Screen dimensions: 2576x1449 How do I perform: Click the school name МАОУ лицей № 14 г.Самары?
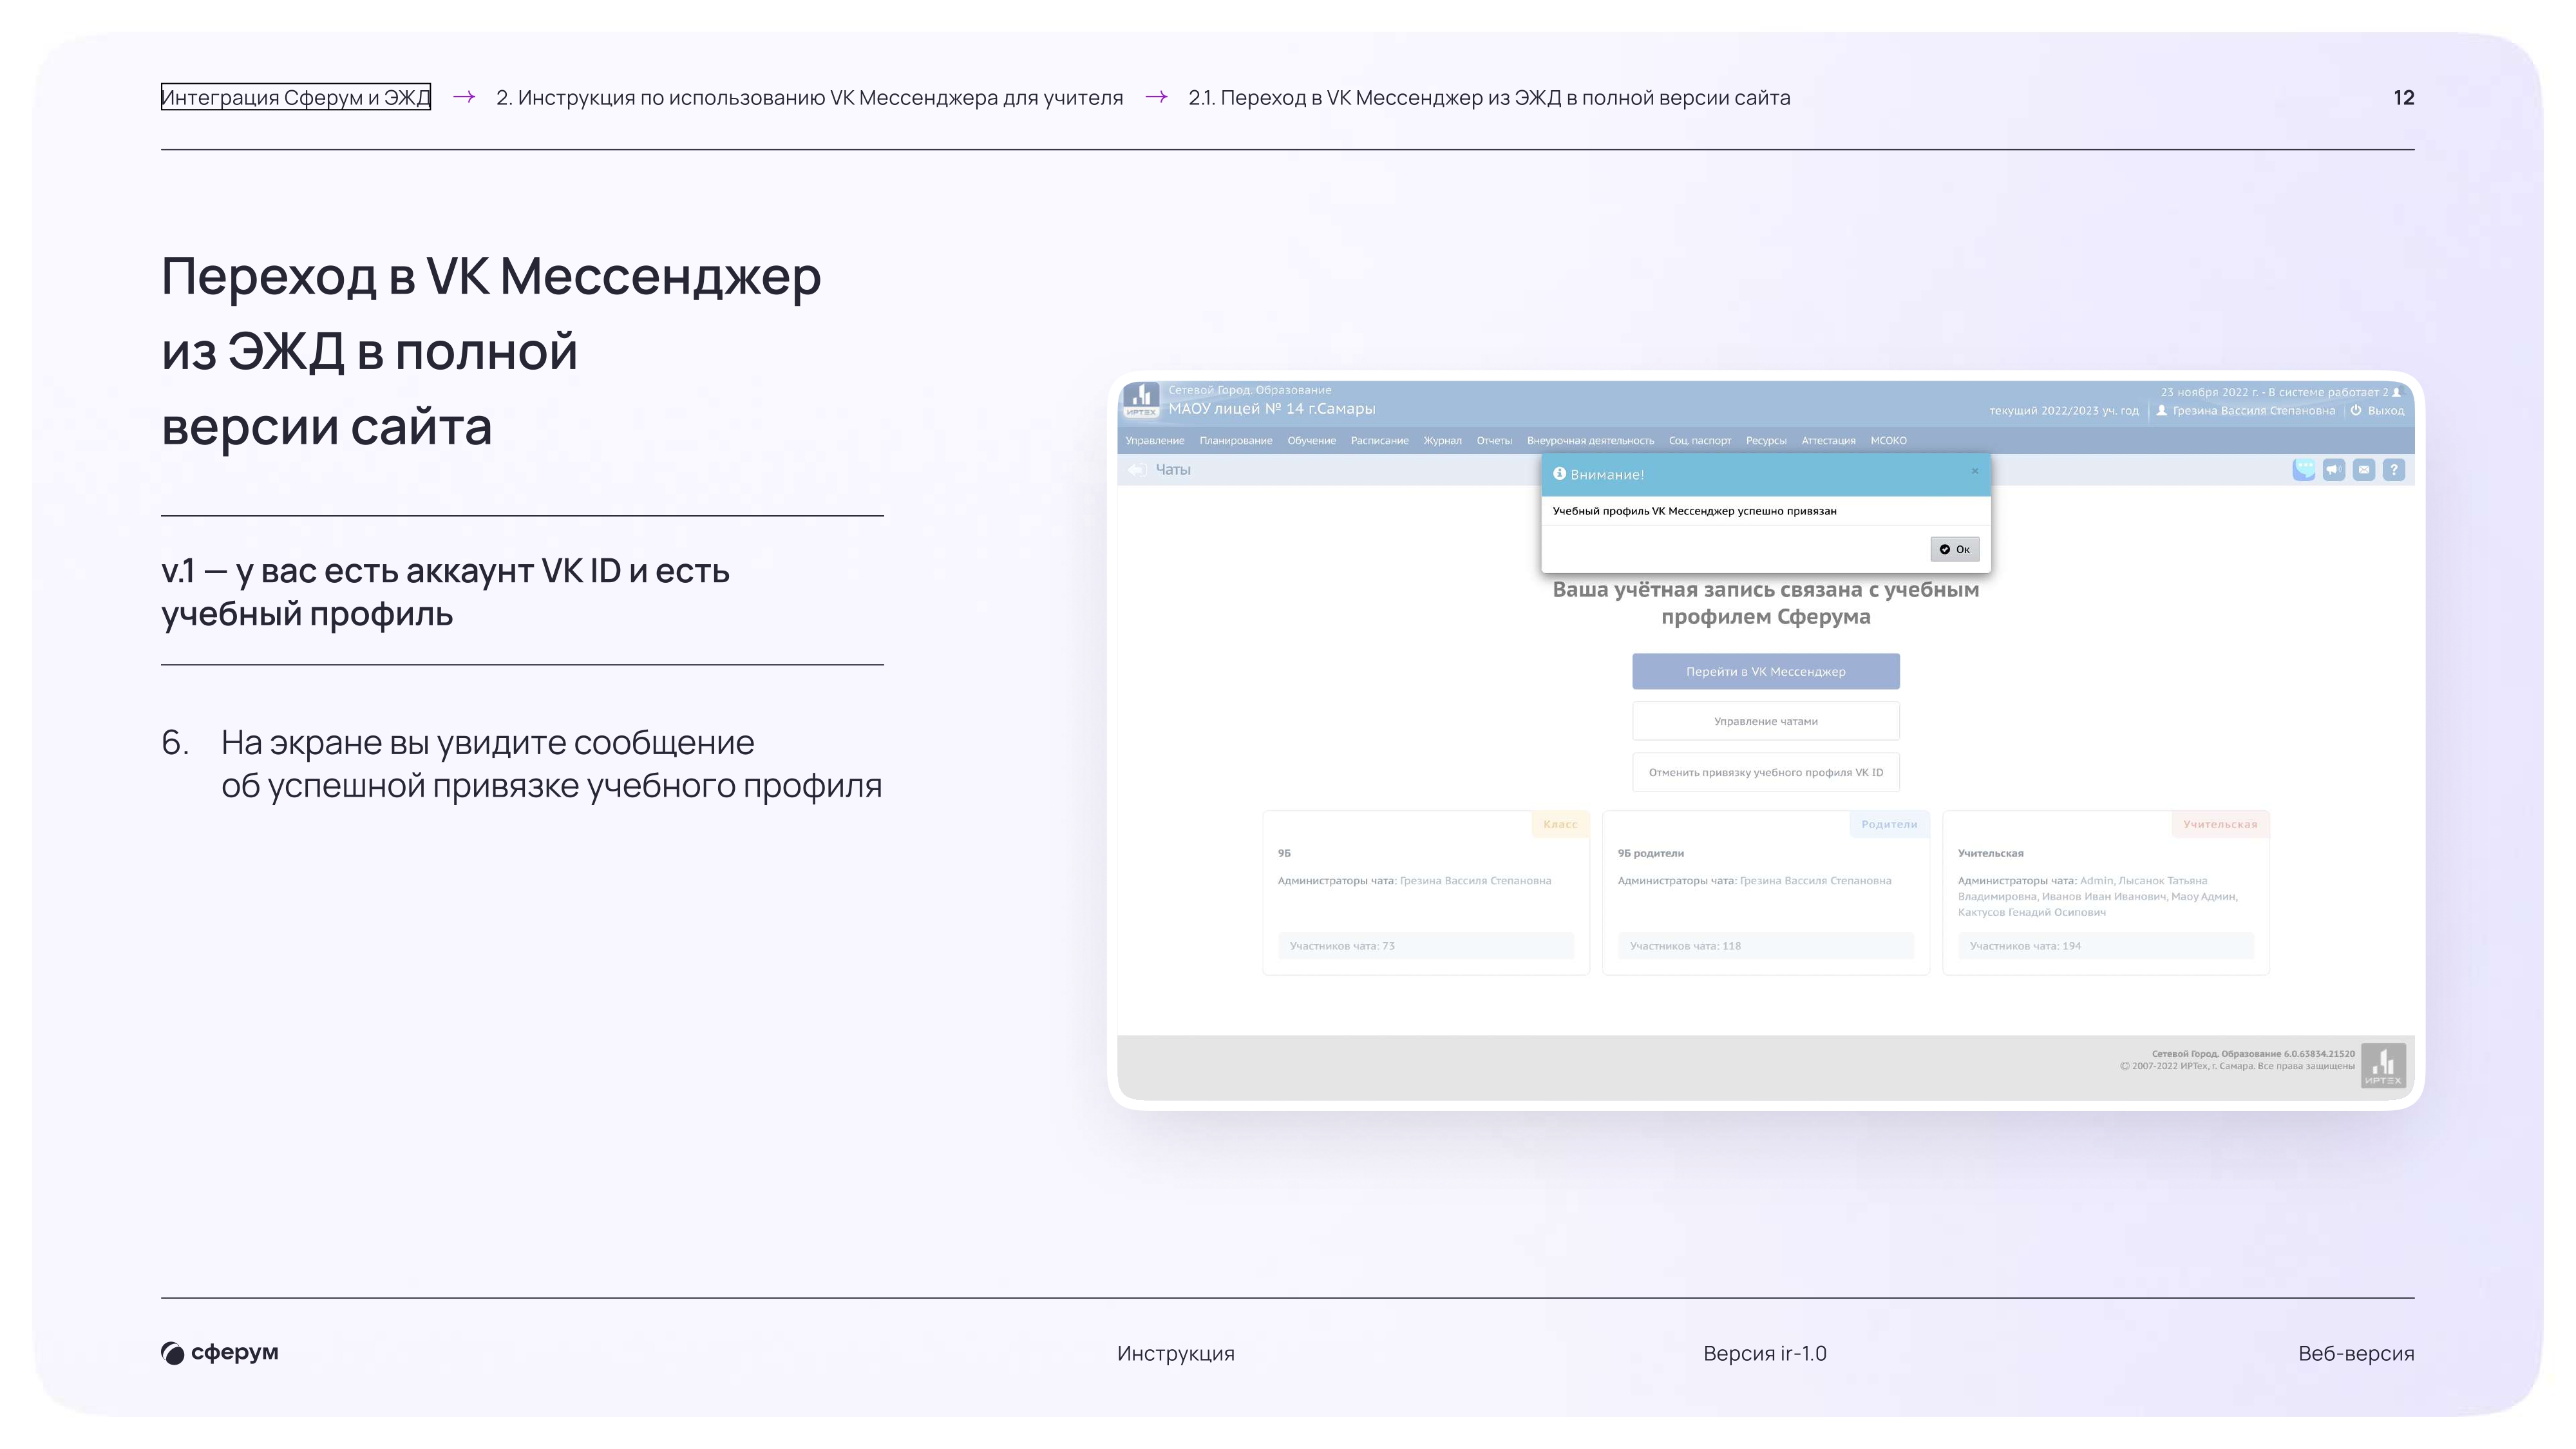1272,409
